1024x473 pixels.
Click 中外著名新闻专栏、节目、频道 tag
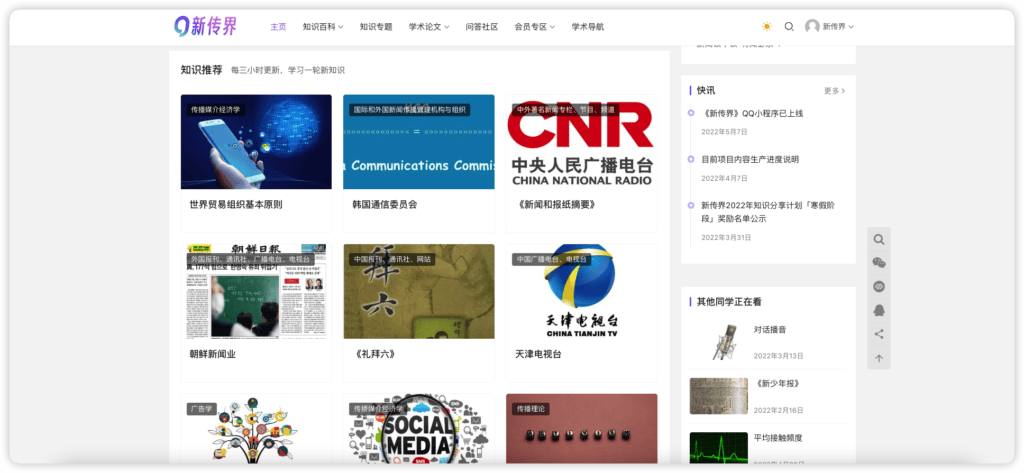[x=565, y=110]
